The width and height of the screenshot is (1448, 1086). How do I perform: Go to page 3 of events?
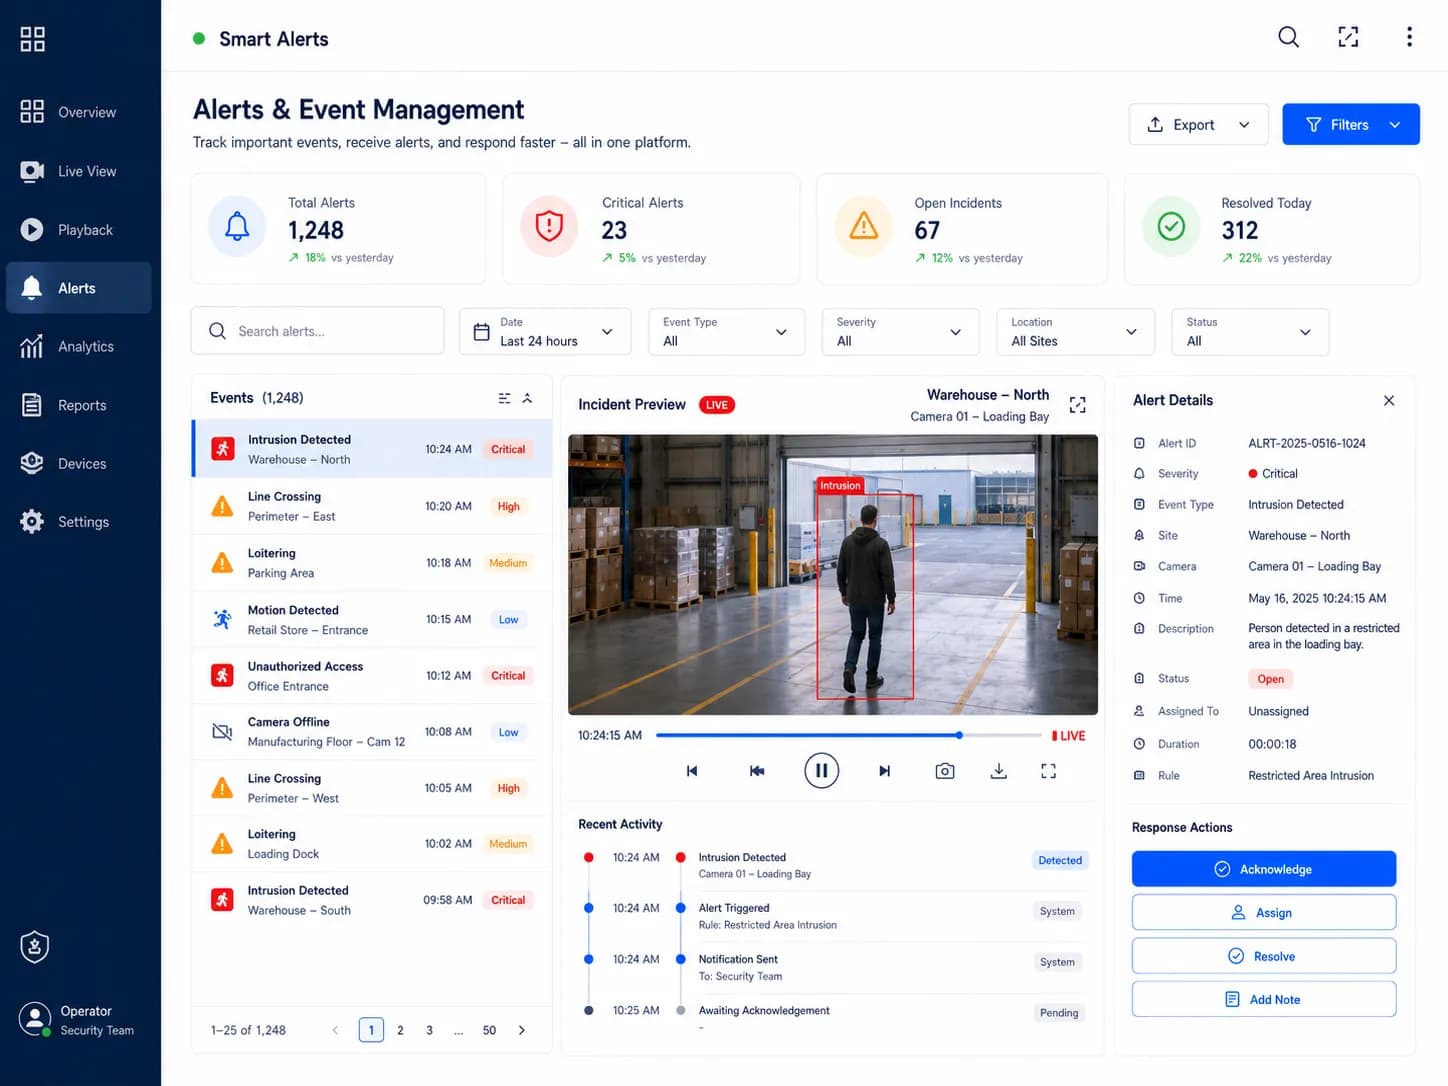coord(429,1030)
